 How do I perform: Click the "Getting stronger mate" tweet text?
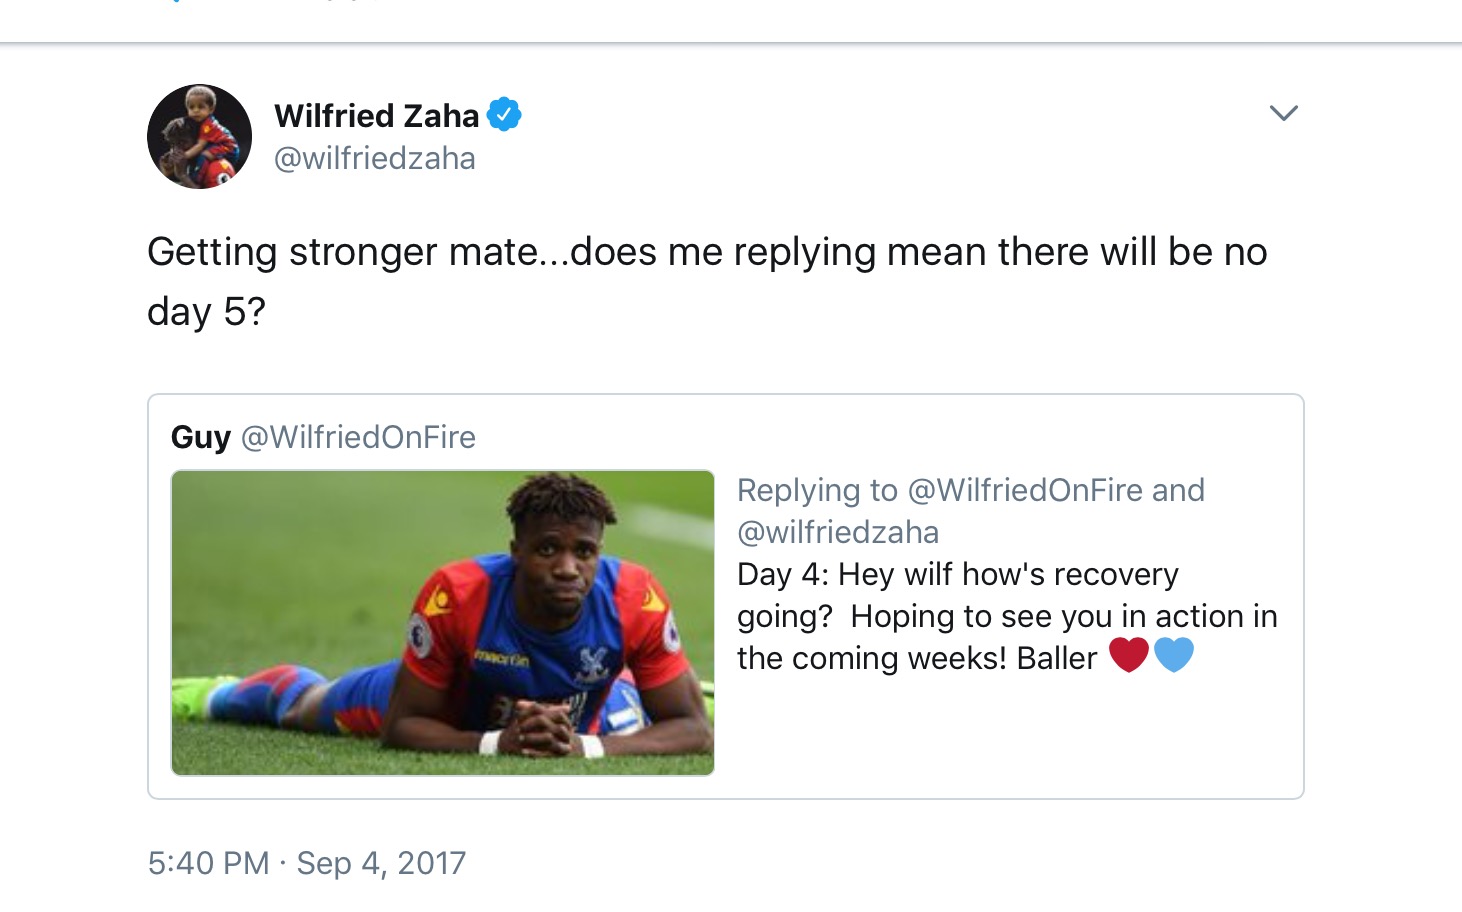(x=706, y=252)
